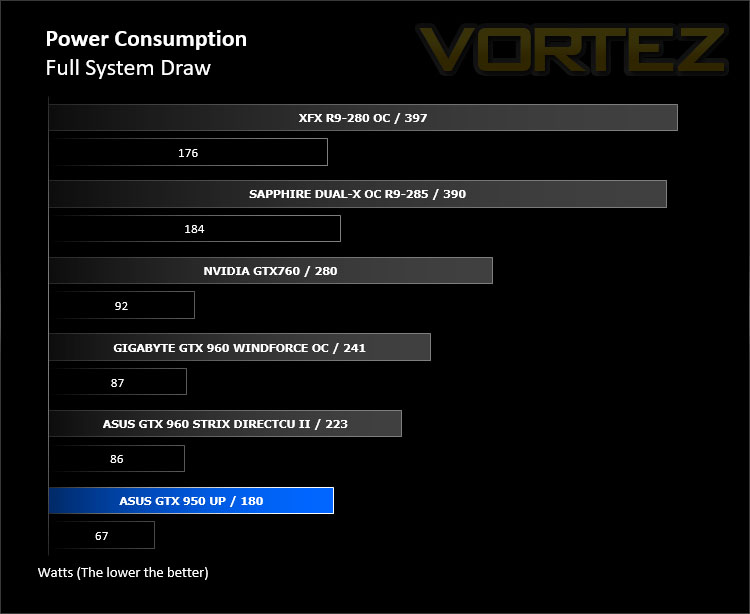Screen dimensions: 750x614
Task: Click the 223 value in the ASUS STRIX bar
Action: tap(336, 424)
